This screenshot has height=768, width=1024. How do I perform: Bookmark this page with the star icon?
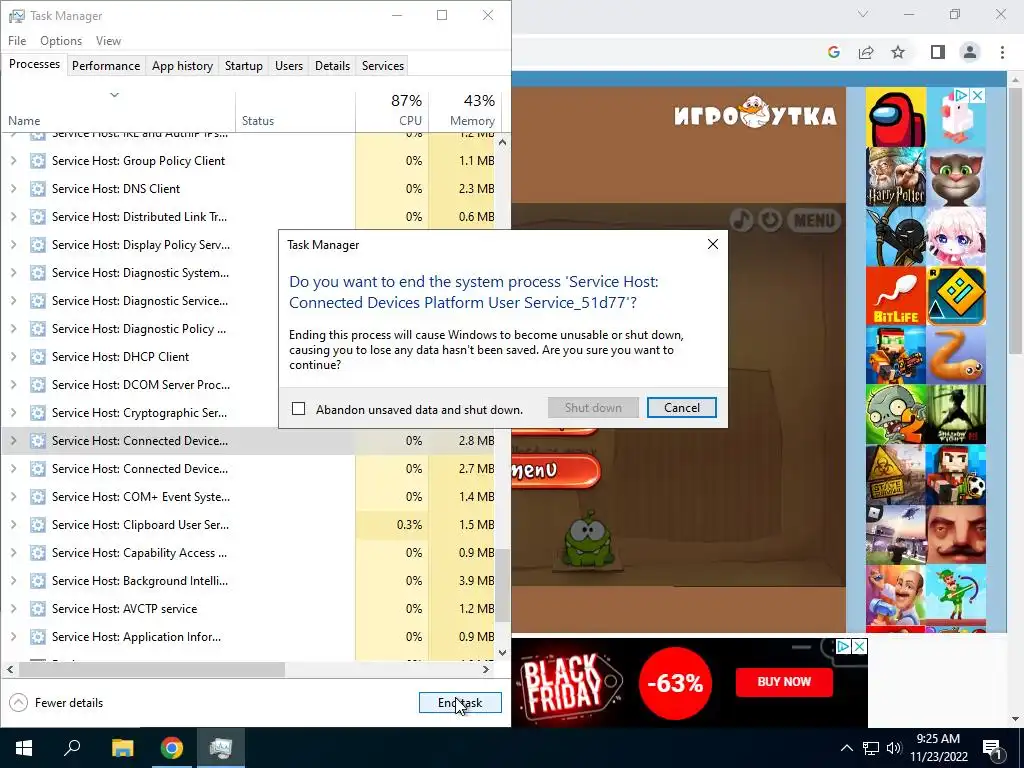pos(898,52)
